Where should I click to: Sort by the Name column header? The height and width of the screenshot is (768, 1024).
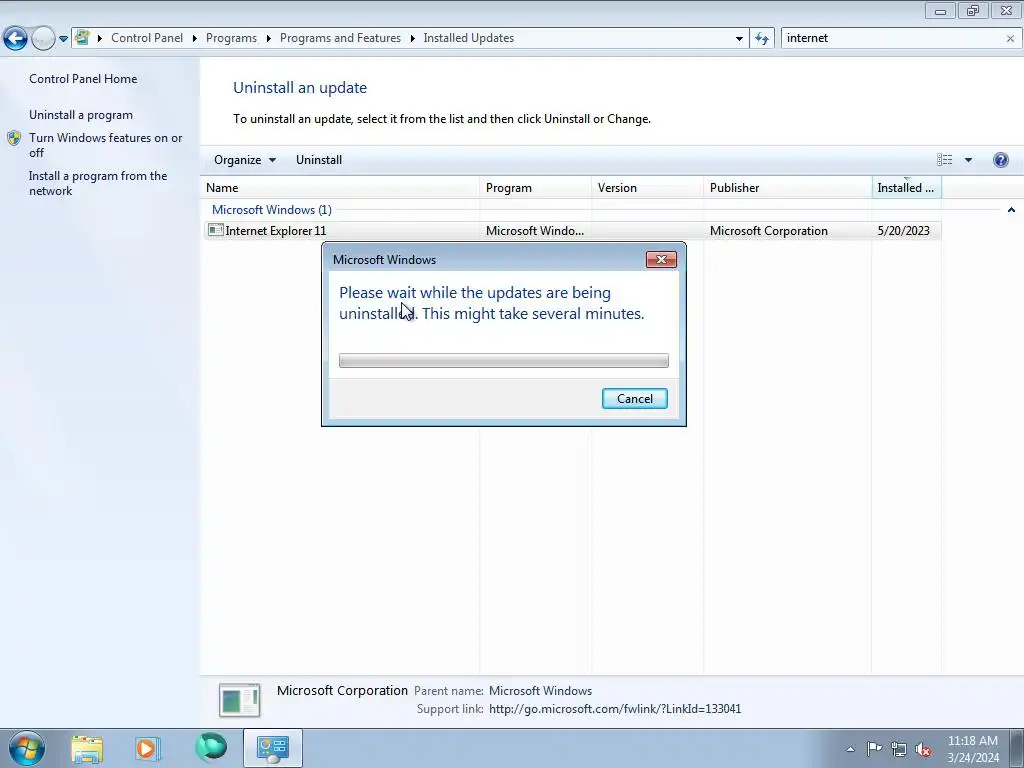coord(340,188)
